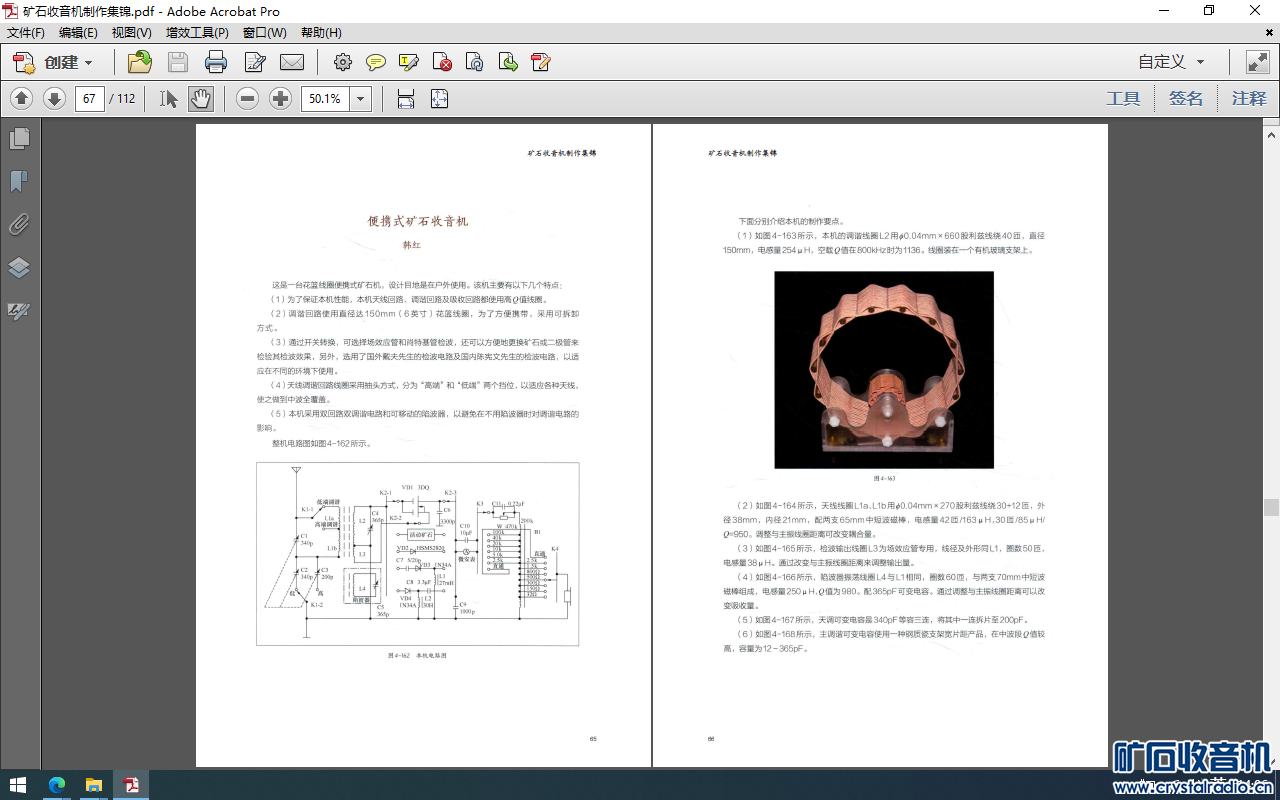This screenshot has height=800, width=1280.
Task: Select the highlight text tool
Action: (x=408, y=62)
